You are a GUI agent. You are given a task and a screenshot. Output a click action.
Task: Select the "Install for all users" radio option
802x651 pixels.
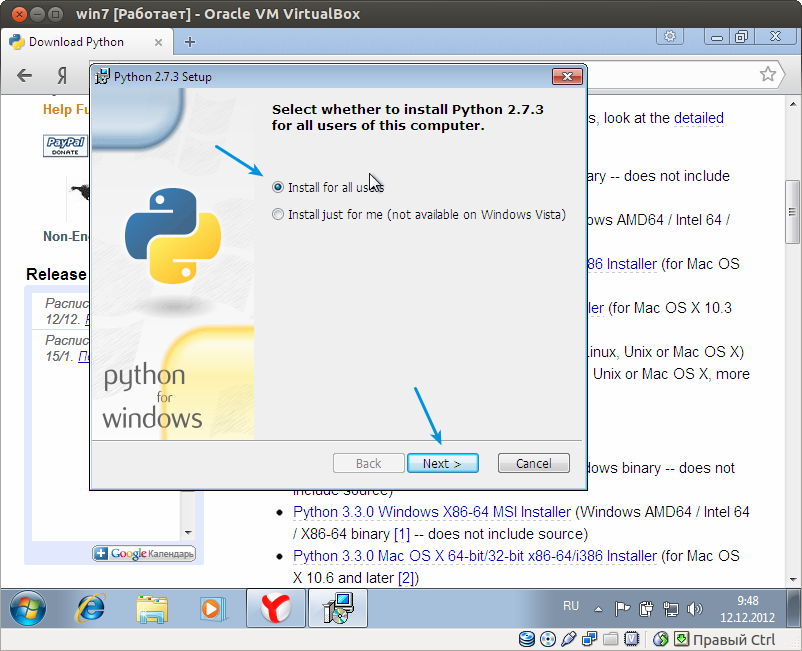tap(278, 187)
